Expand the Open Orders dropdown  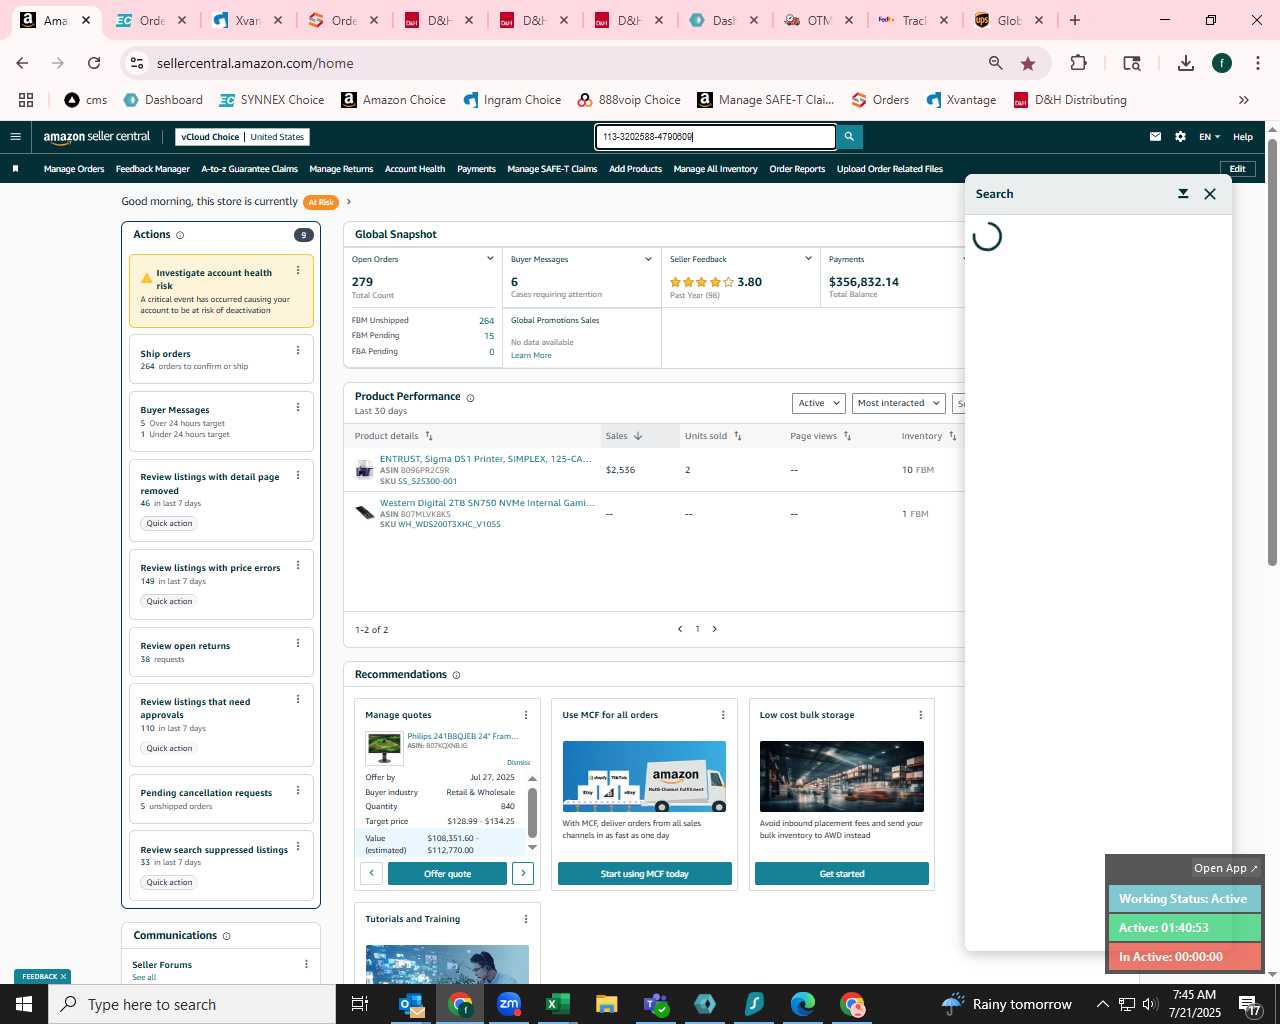[x=490, y=259]
